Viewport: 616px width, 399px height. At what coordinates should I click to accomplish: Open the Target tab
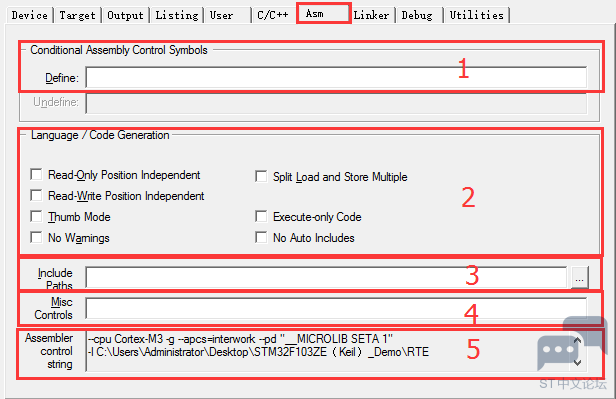[x=78, y=15]
